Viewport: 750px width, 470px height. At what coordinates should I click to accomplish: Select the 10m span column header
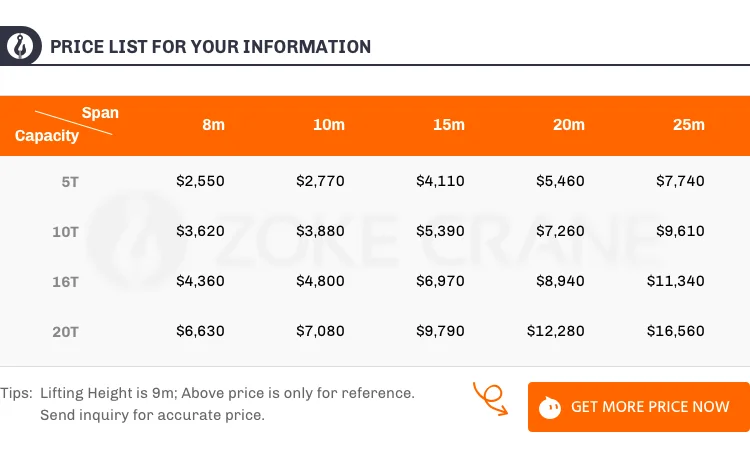click(329, 125)
